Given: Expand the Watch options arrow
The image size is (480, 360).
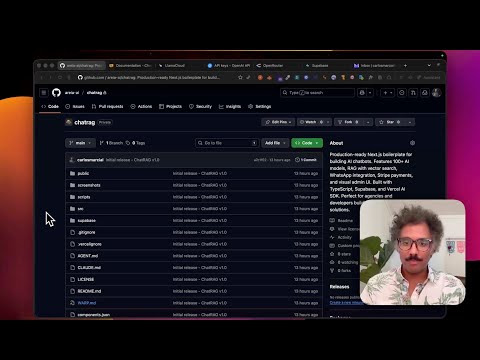Looking at the screenshot, I should click(328, 122).
